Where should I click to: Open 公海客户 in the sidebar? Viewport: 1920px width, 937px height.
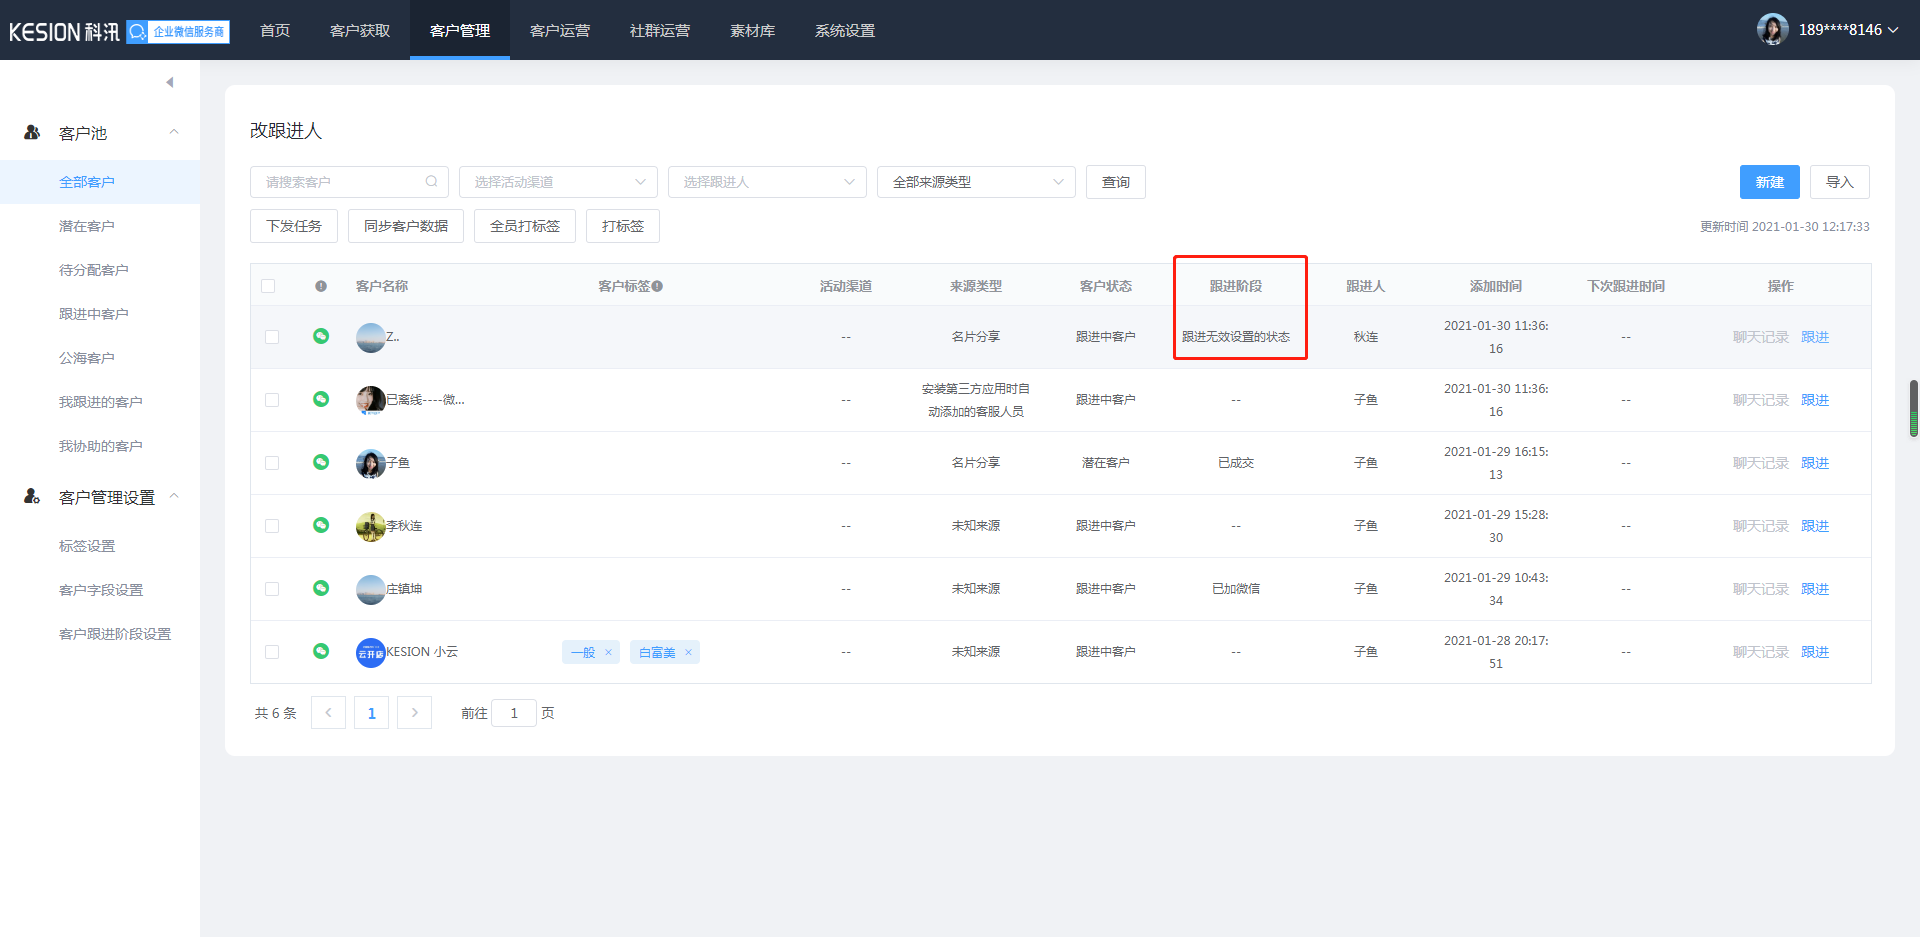[x=87, y=358]
